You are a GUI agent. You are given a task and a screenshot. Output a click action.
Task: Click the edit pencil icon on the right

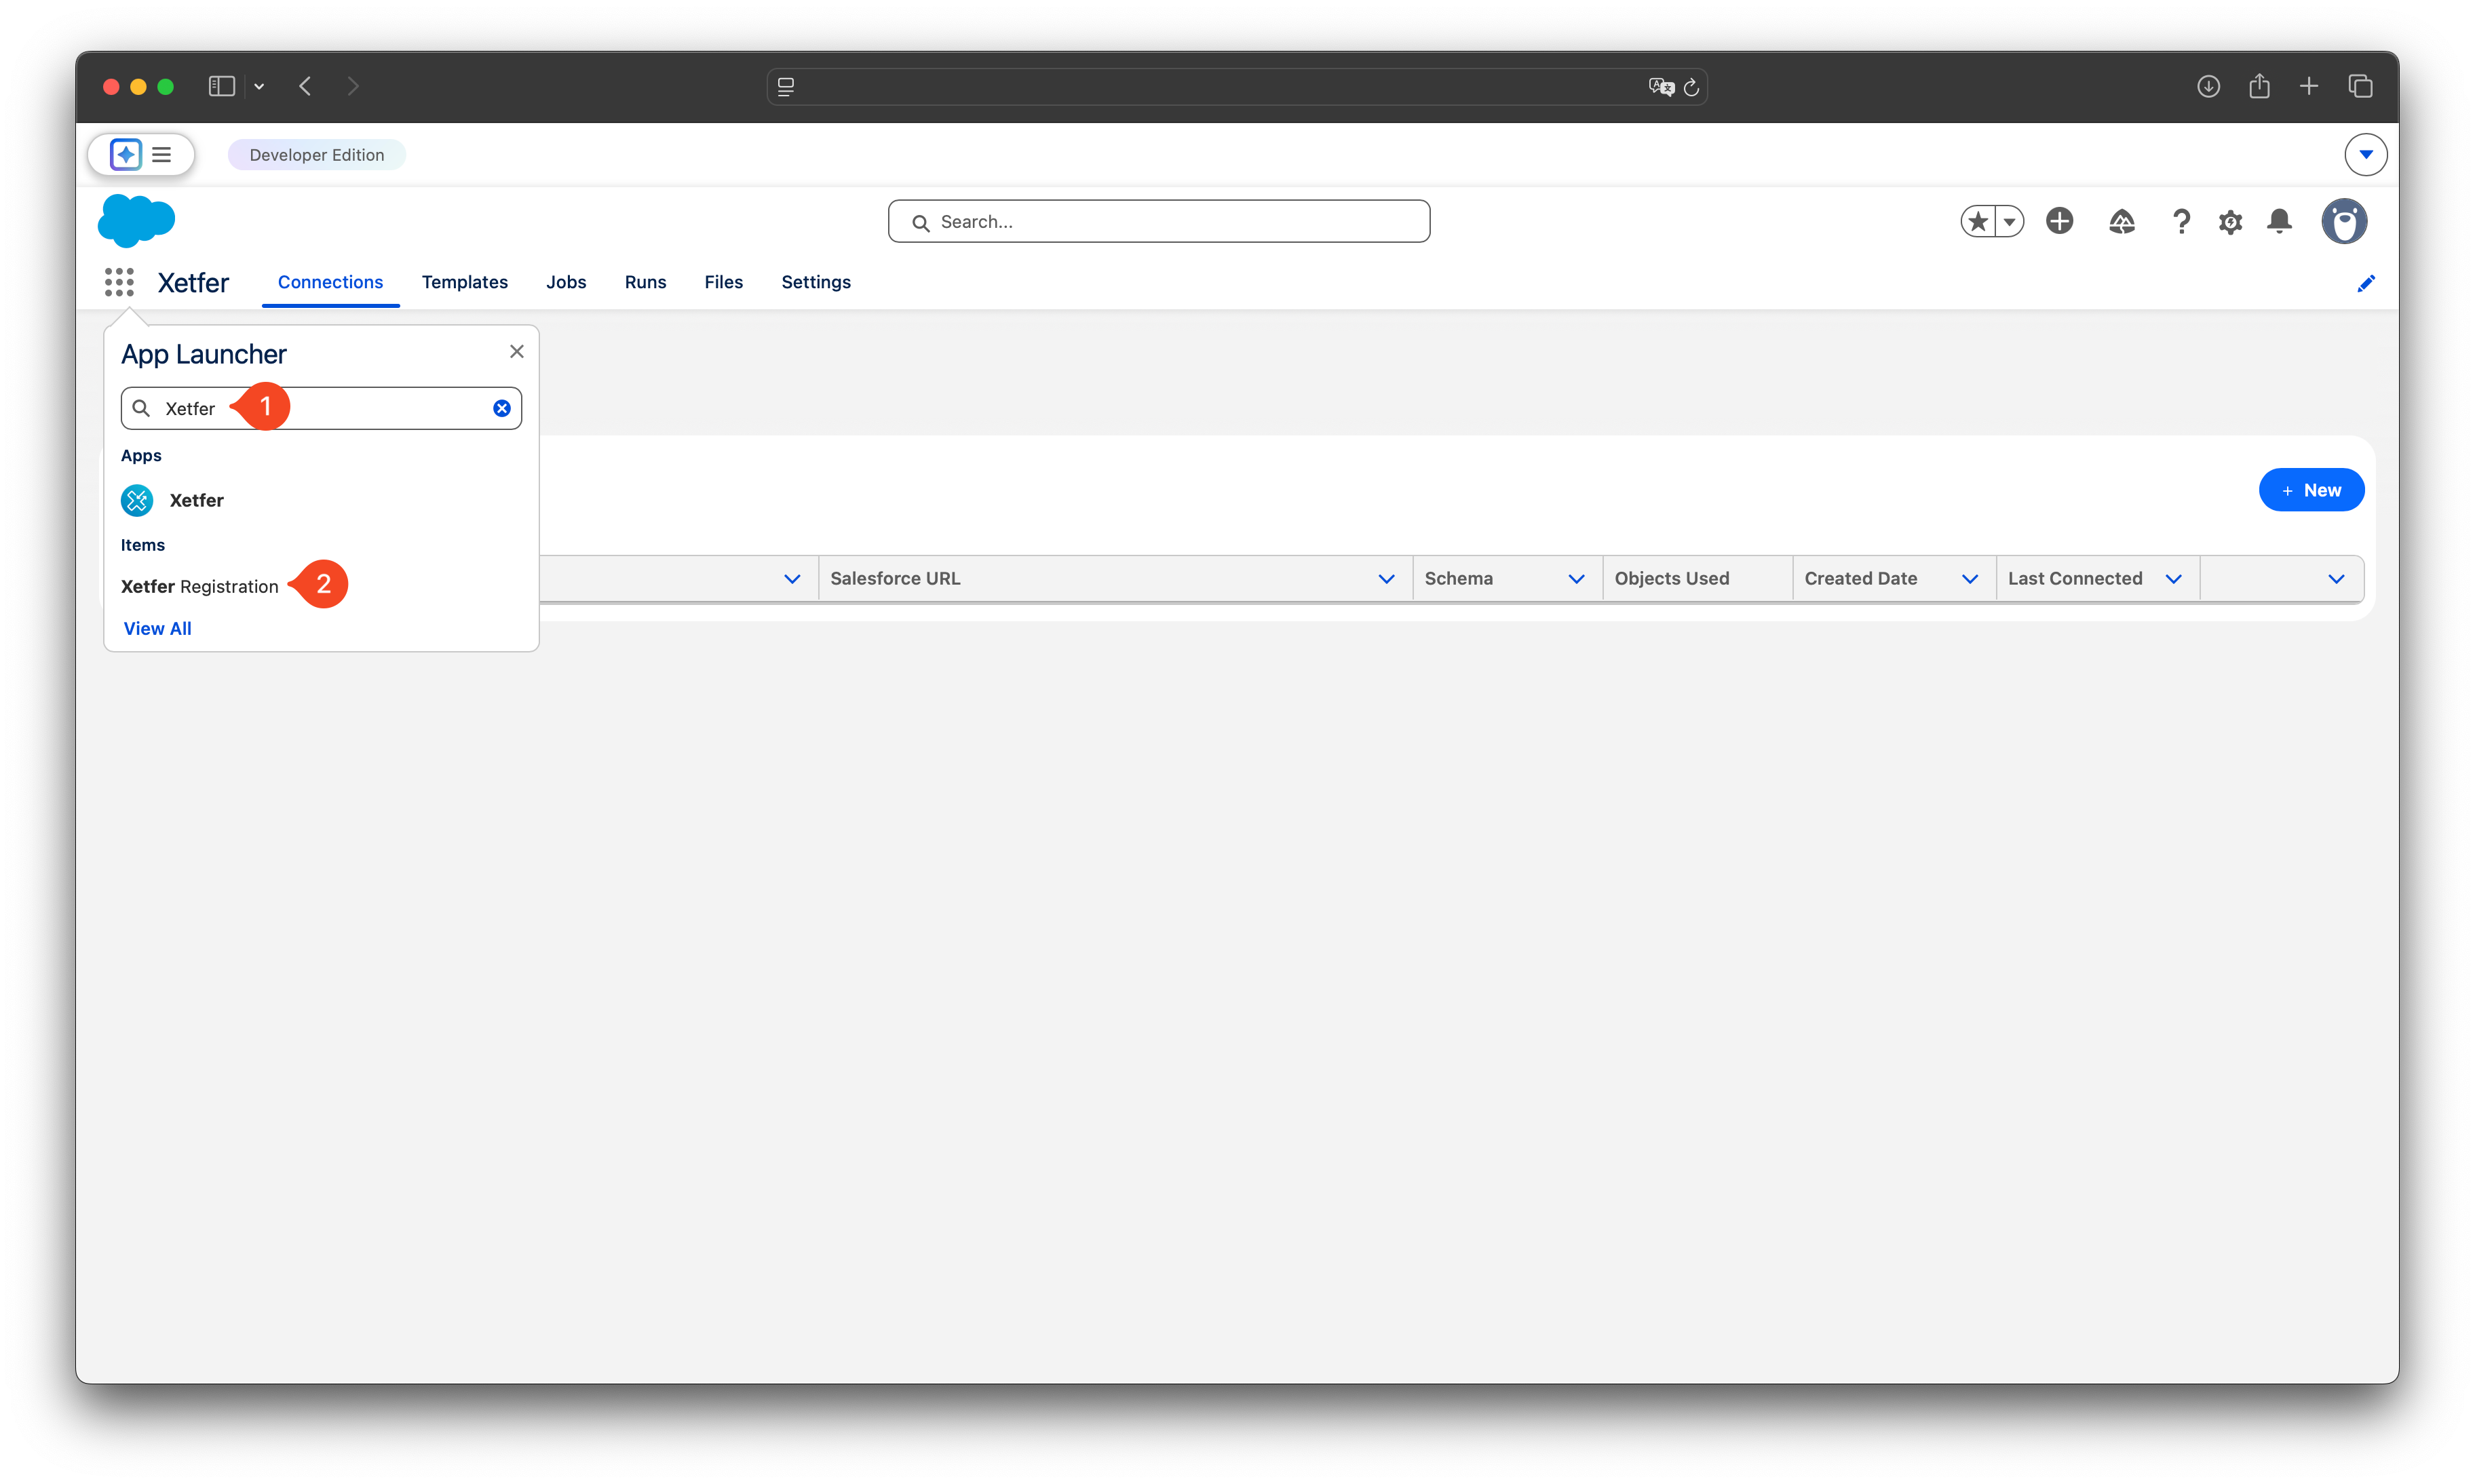click(x=2366, y=283)
